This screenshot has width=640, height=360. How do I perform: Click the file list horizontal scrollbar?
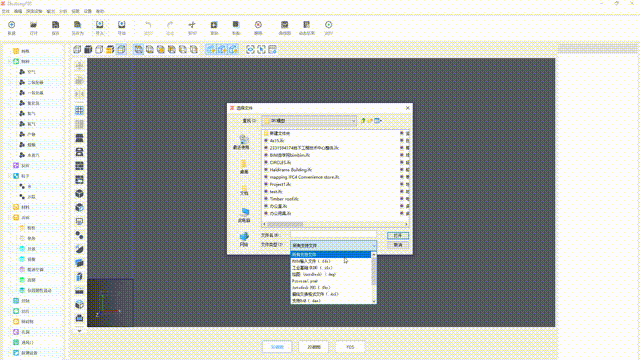coord(335,224)
